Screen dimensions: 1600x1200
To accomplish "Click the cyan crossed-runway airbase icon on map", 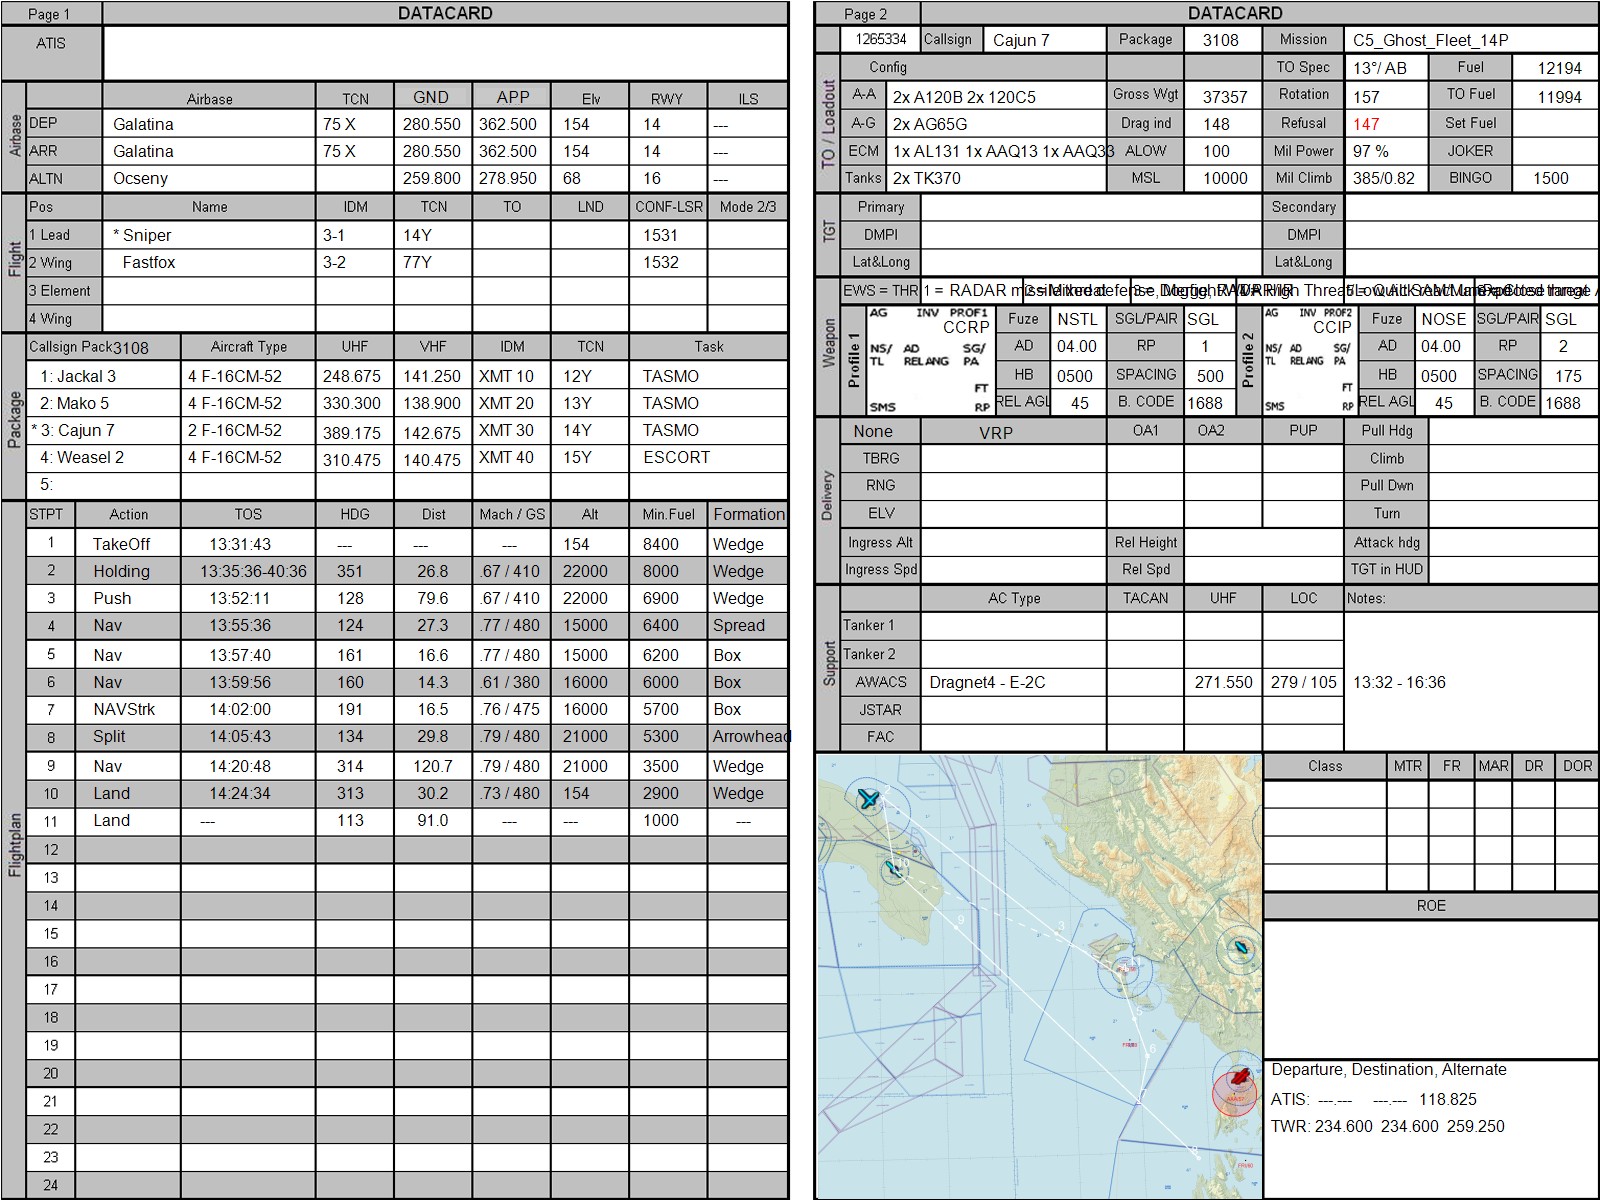I will [x=867, y=798].
